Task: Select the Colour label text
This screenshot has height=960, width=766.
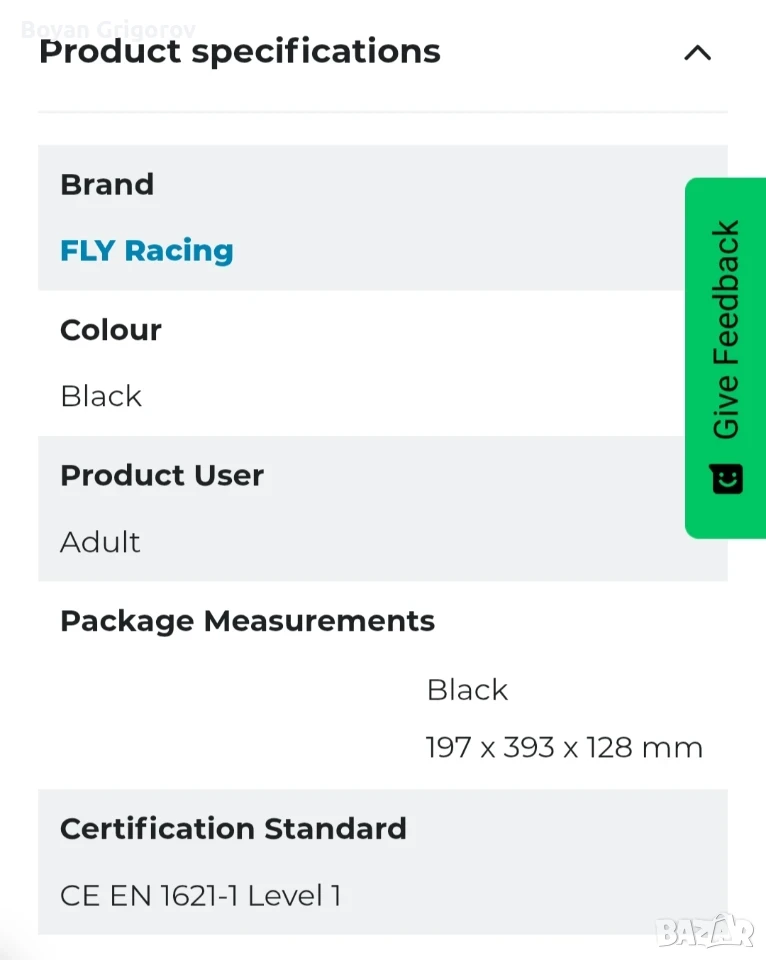Action: pyautogui.click(x=110, y=330)
